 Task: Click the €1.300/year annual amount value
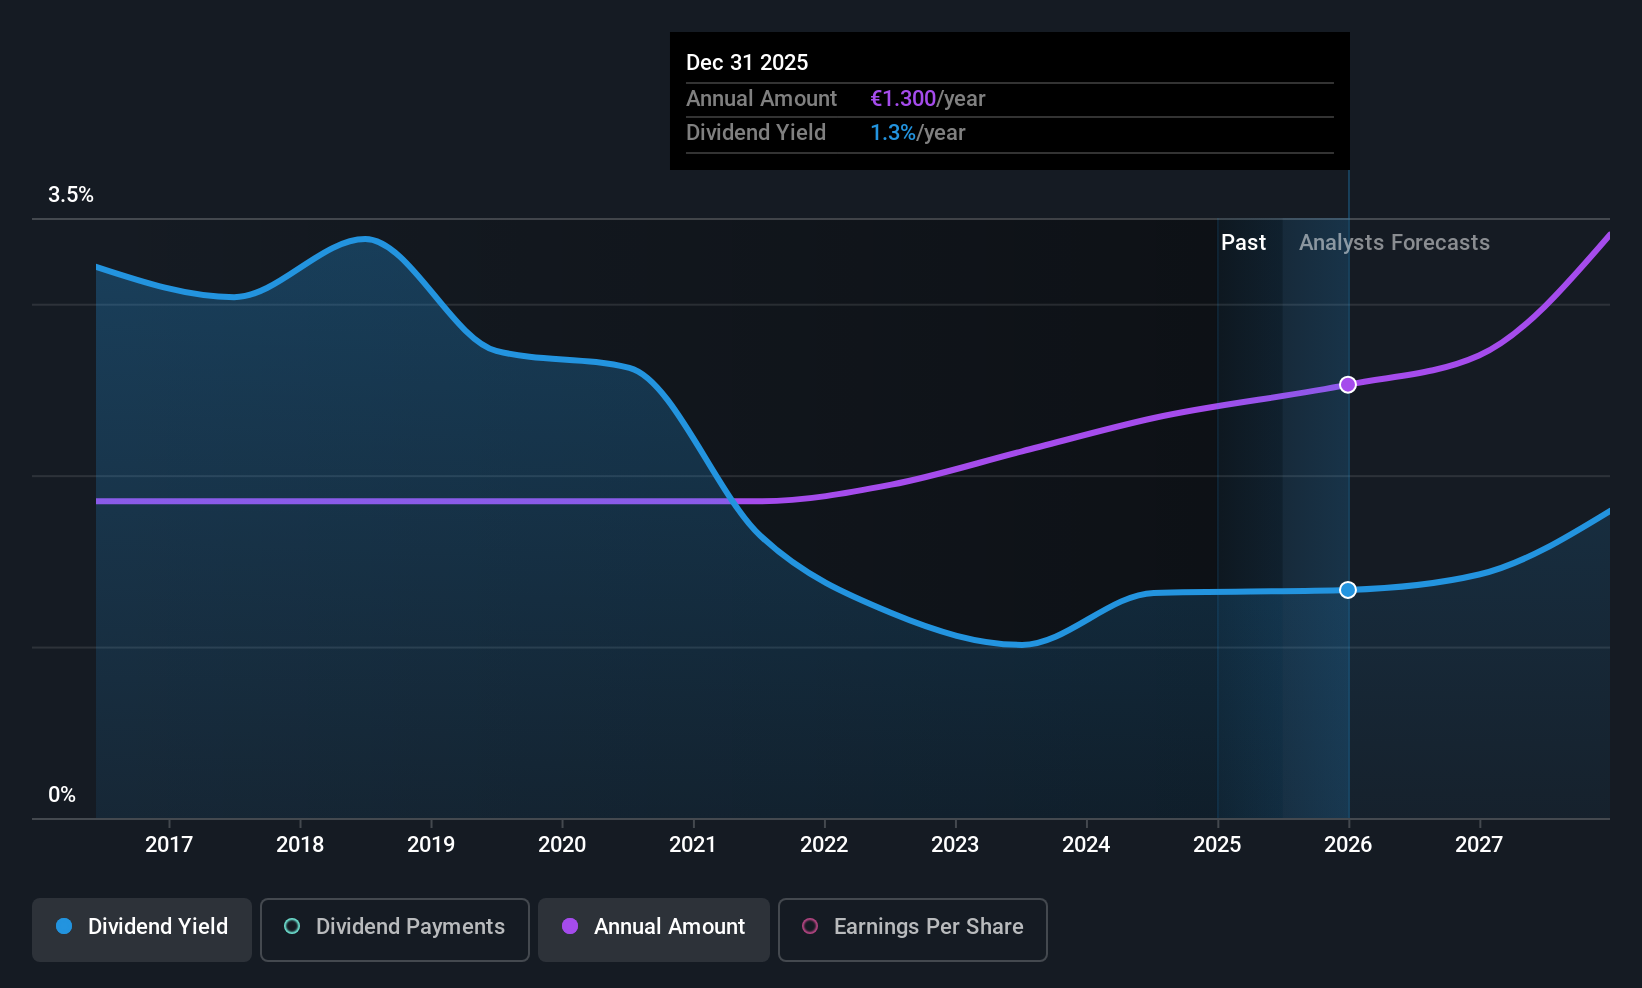(x=928, y=99)
